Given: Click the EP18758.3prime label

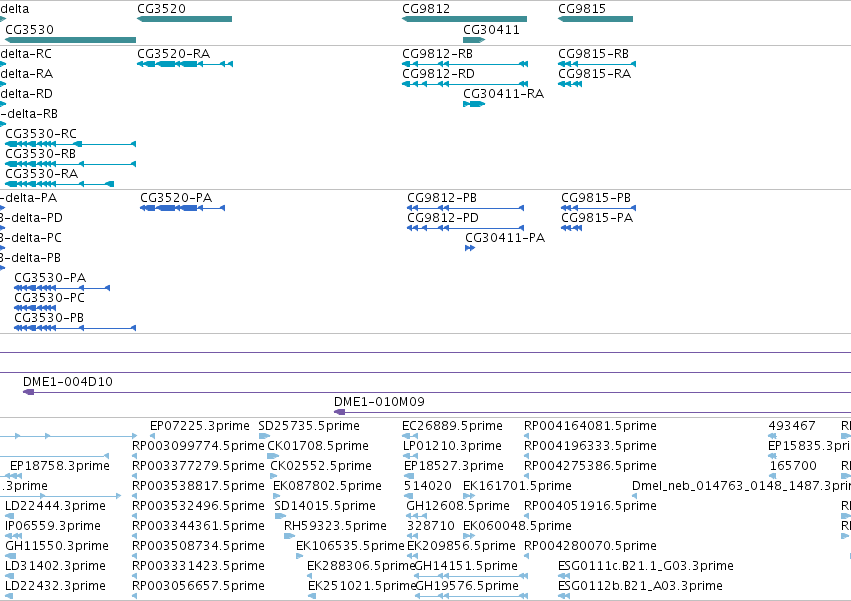Looking at the screenshot, I should tap(60, 466).
